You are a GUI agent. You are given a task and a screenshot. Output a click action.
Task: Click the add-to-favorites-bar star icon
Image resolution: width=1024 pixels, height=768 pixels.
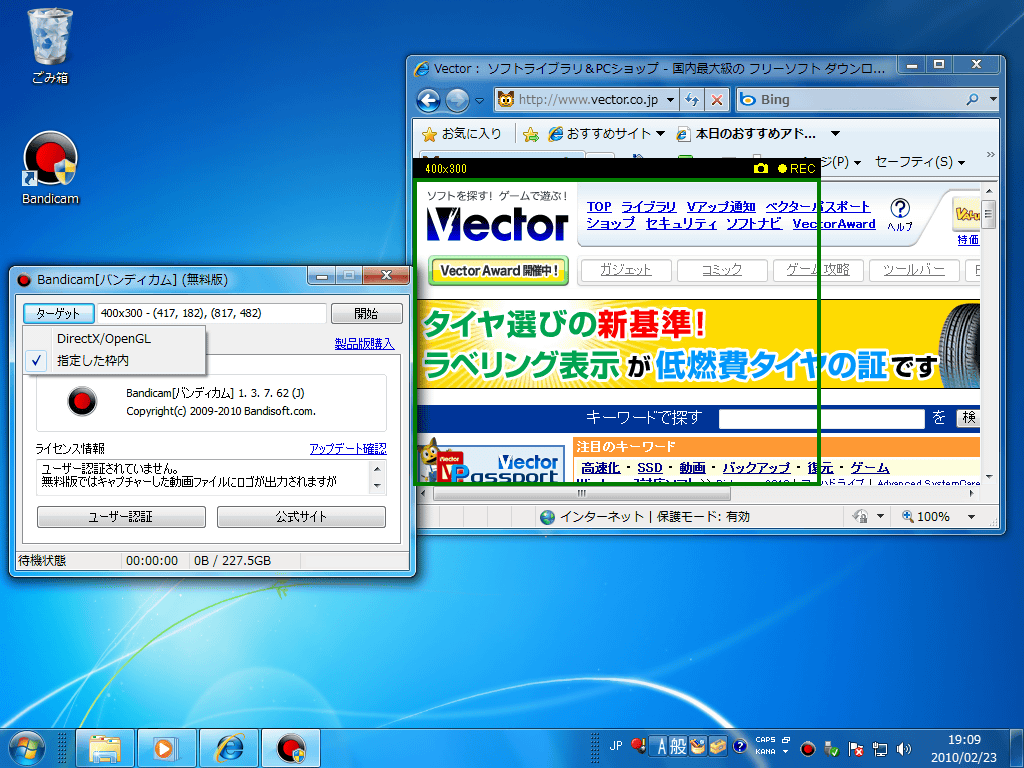[531, 134]
